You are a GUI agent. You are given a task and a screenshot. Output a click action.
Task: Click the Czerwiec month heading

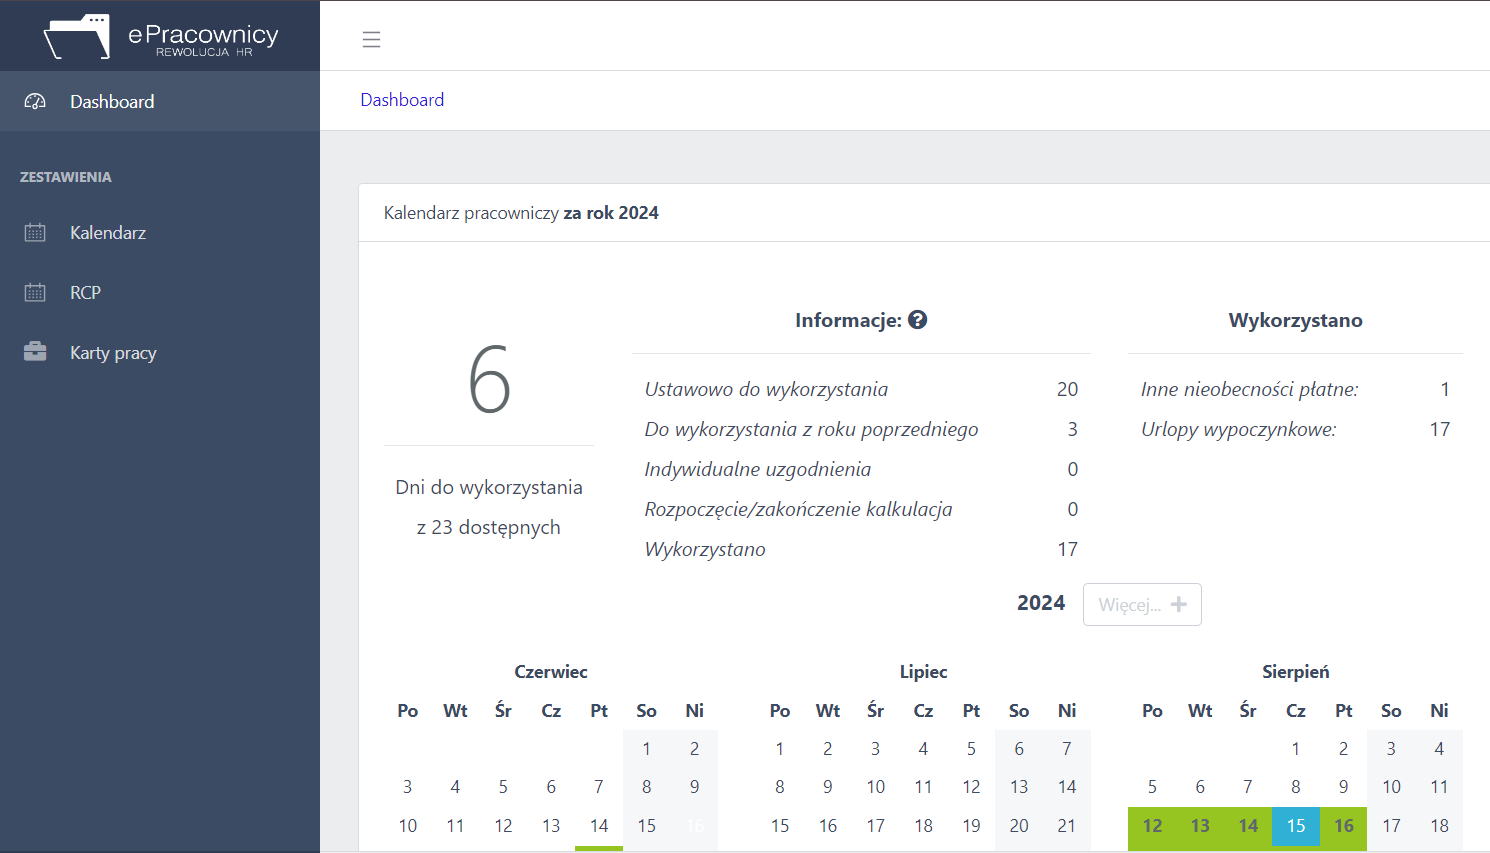(x=551, y=672)
